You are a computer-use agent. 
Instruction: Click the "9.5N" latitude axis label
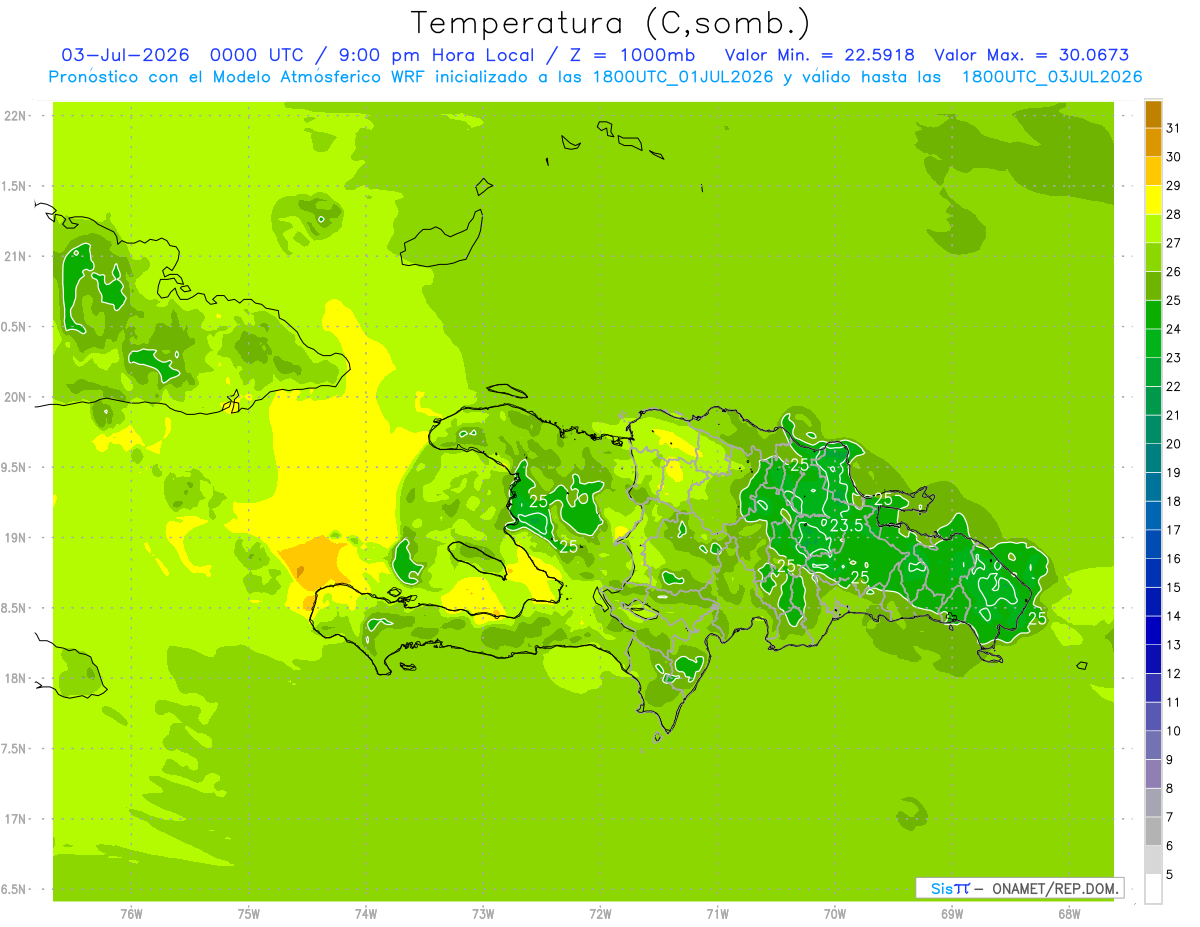(x=15, y=467)
